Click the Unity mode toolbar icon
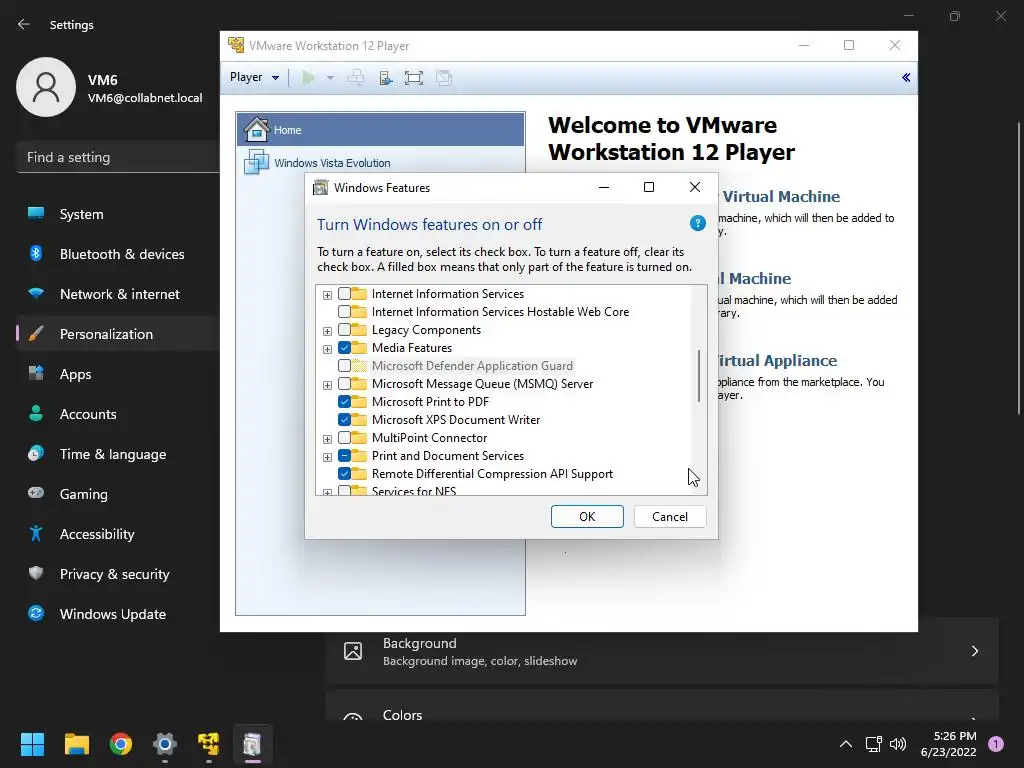Image resolution: width=1024 pixels, height=768 pixels. [x=444, y=78]
